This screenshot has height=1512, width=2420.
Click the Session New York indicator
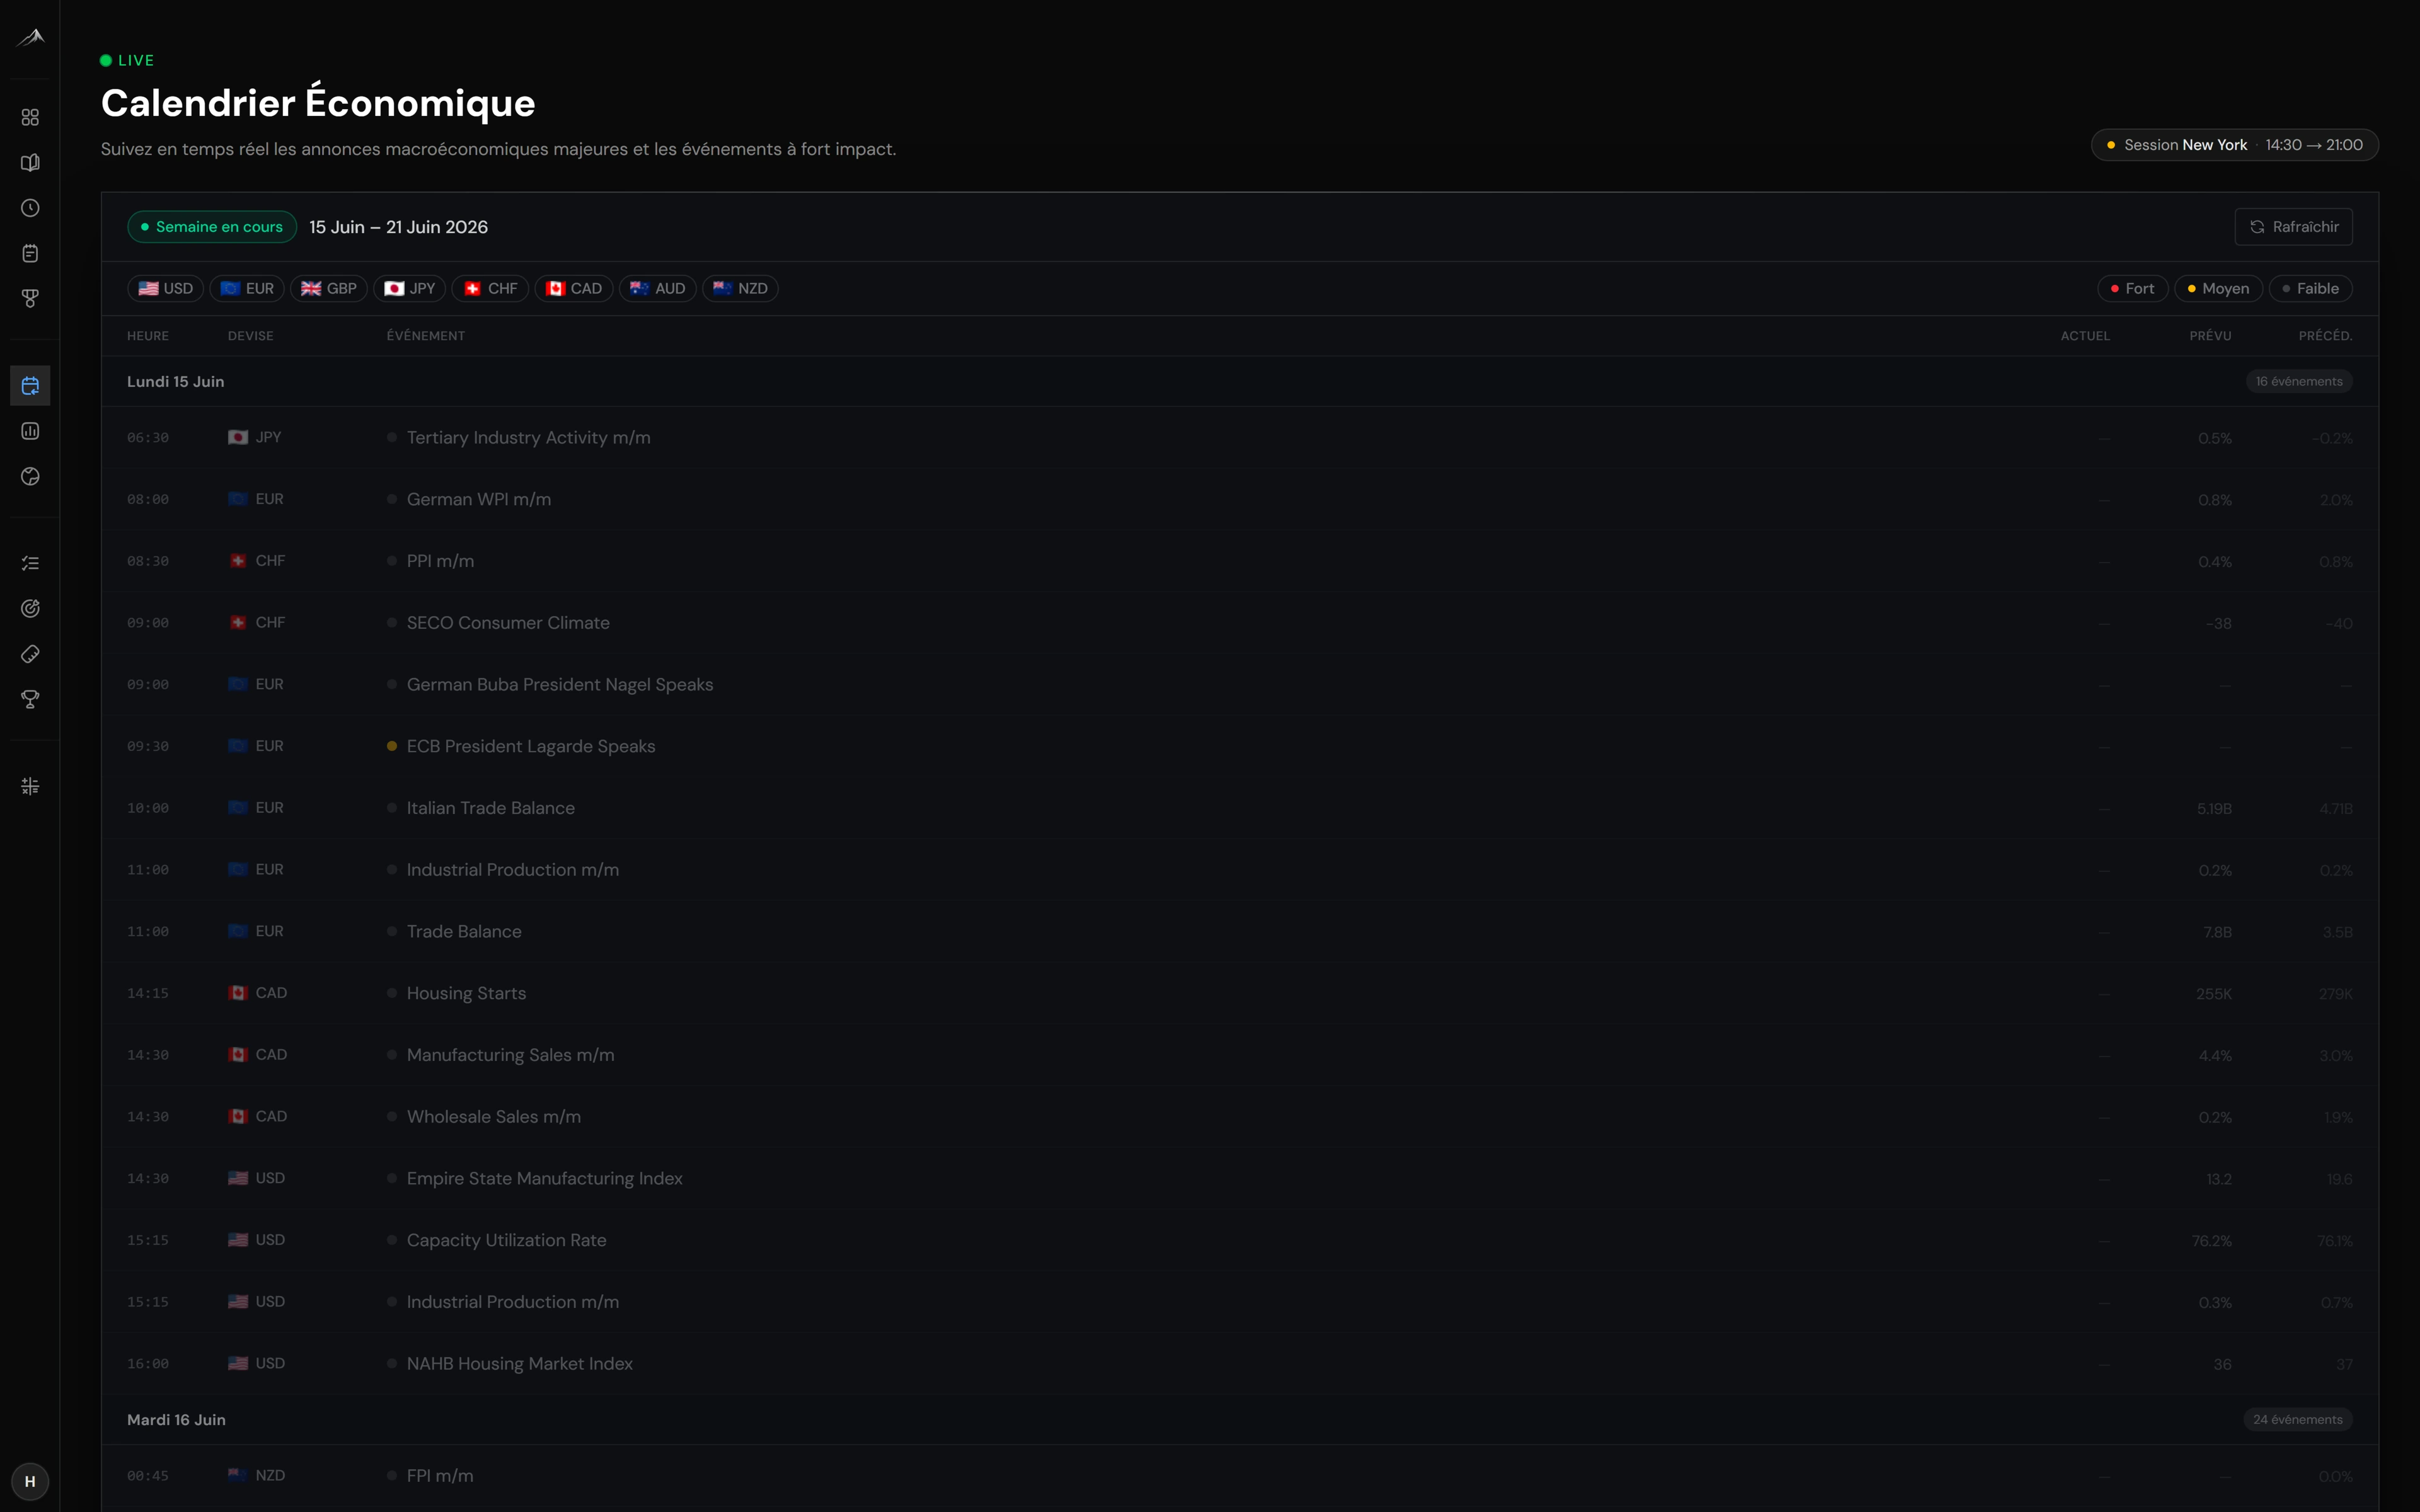[x=2235, y=145]
